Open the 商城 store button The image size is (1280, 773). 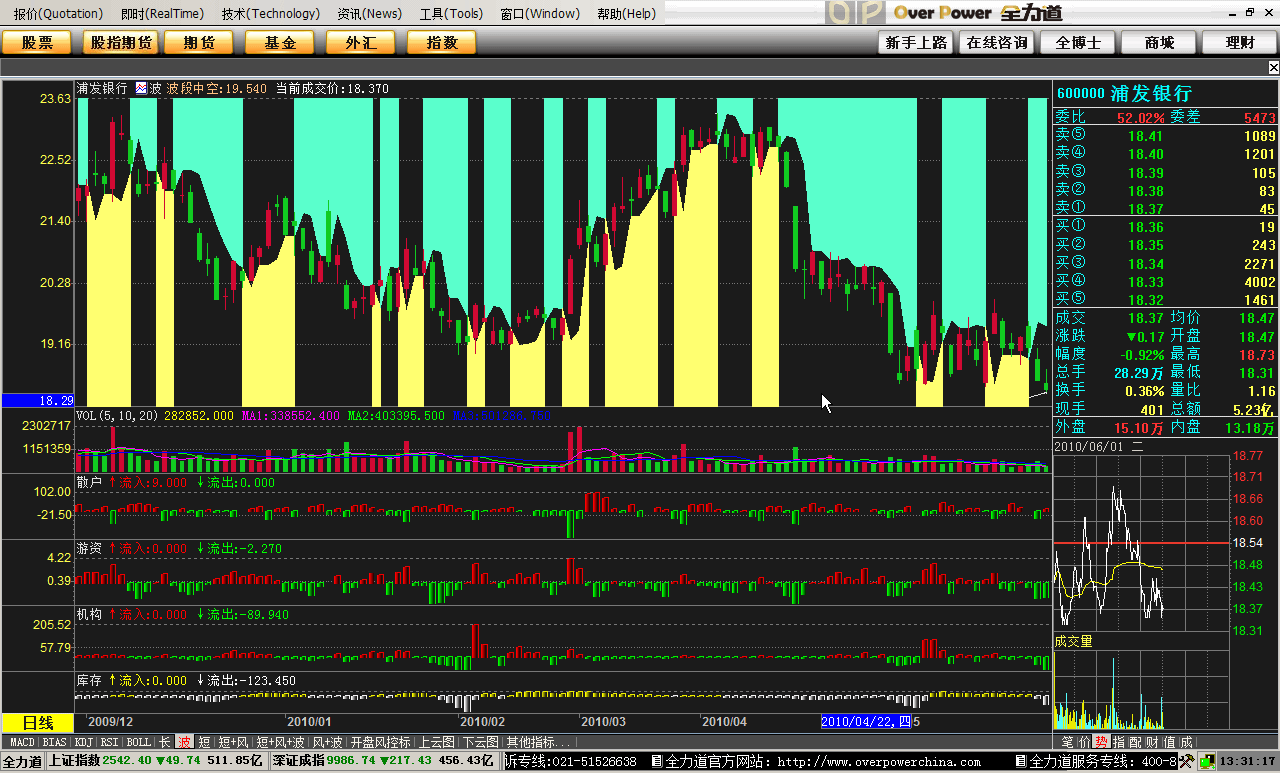click(x=1159, y=42)
